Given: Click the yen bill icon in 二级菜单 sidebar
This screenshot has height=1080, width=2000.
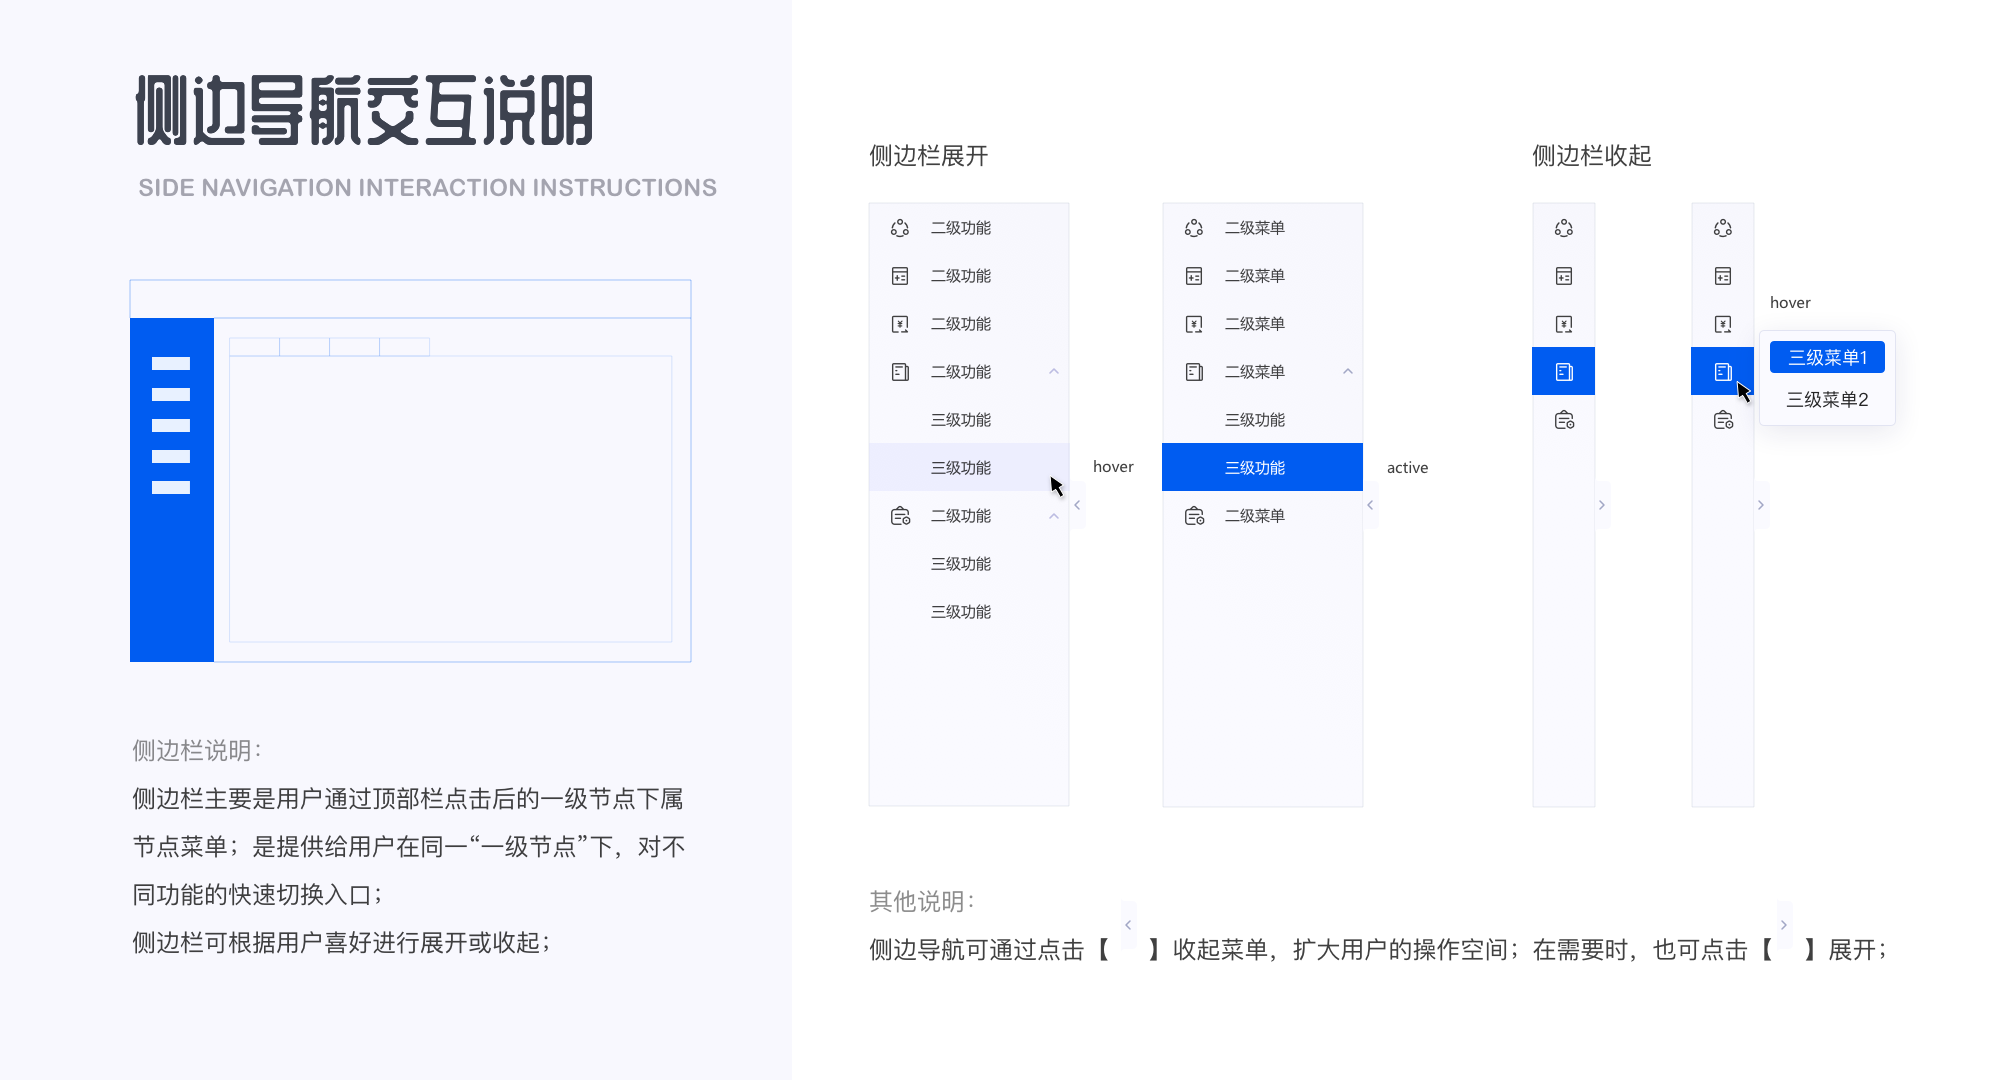Looking at the screenshot, I should click(1194, 324).
